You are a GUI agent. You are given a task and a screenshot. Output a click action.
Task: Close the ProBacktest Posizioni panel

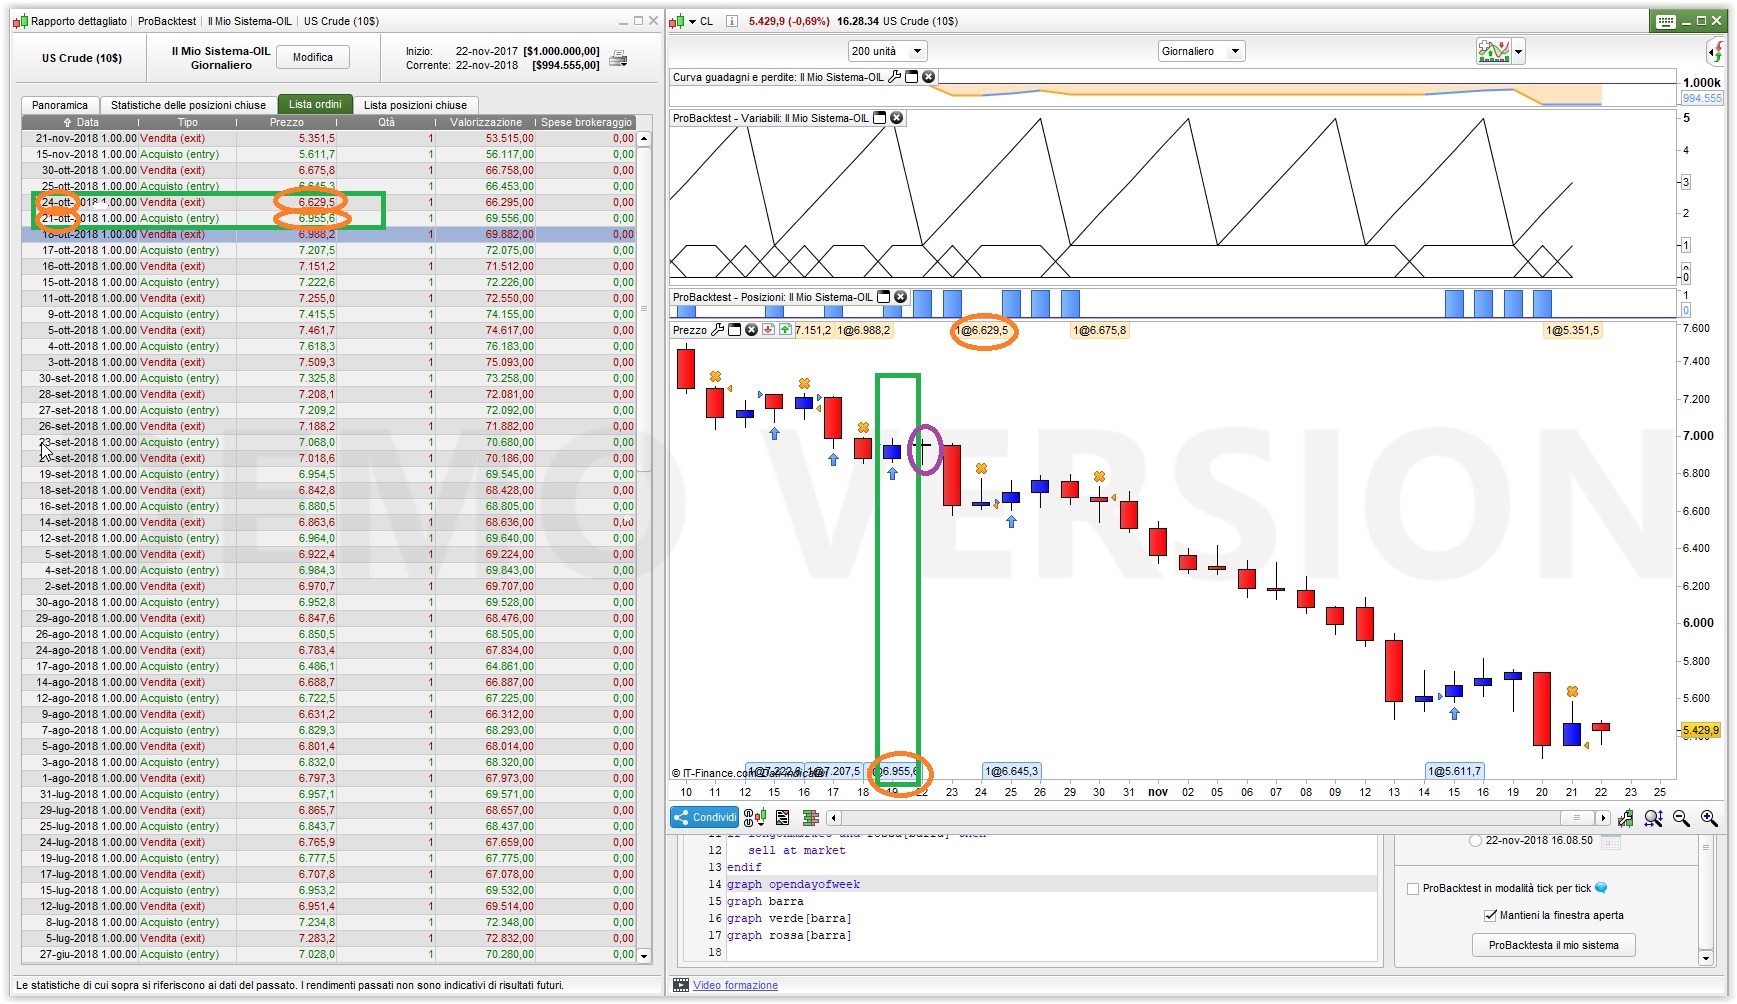[x=900, y=297]
